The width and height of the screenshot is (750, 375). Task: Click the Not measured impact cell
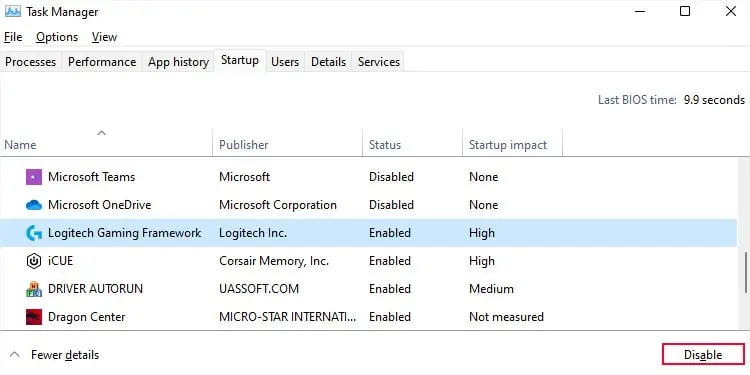point(506,317)
